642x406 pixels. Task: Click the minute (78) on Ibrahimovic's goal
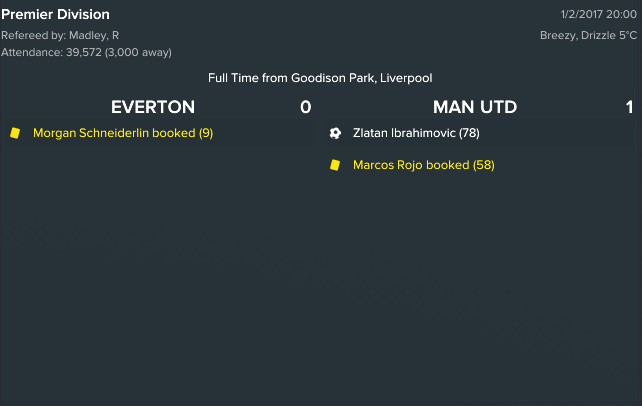pos(469,133)
